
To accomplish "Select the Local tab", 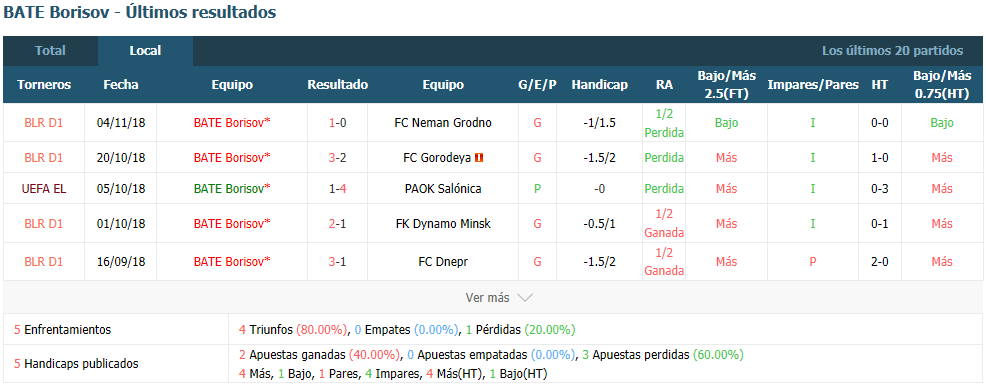I will click(145, 51).
